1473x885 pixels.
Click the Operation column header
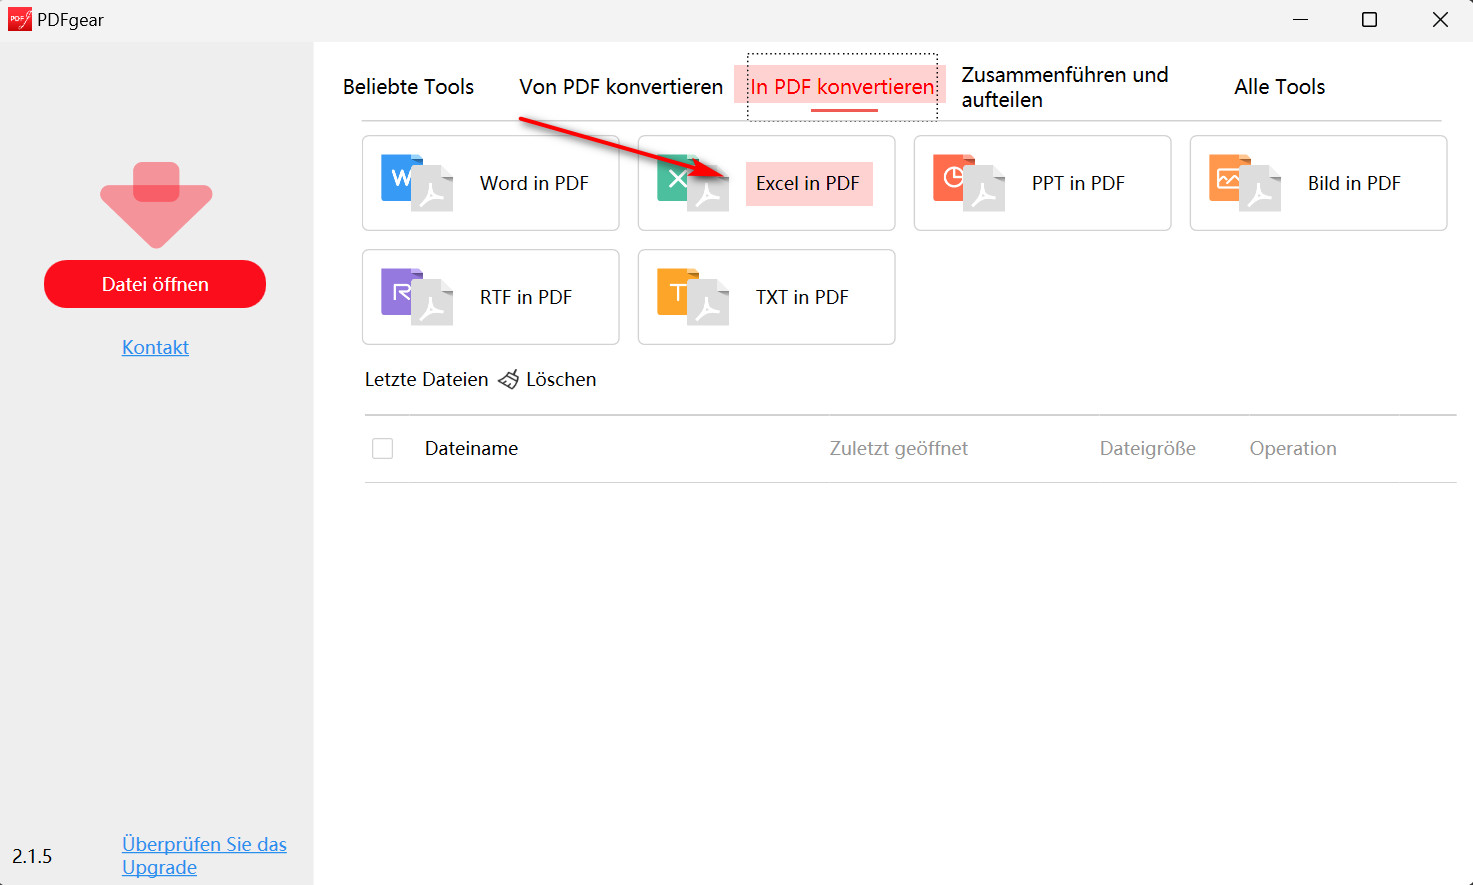click(x=1292, y=448)
